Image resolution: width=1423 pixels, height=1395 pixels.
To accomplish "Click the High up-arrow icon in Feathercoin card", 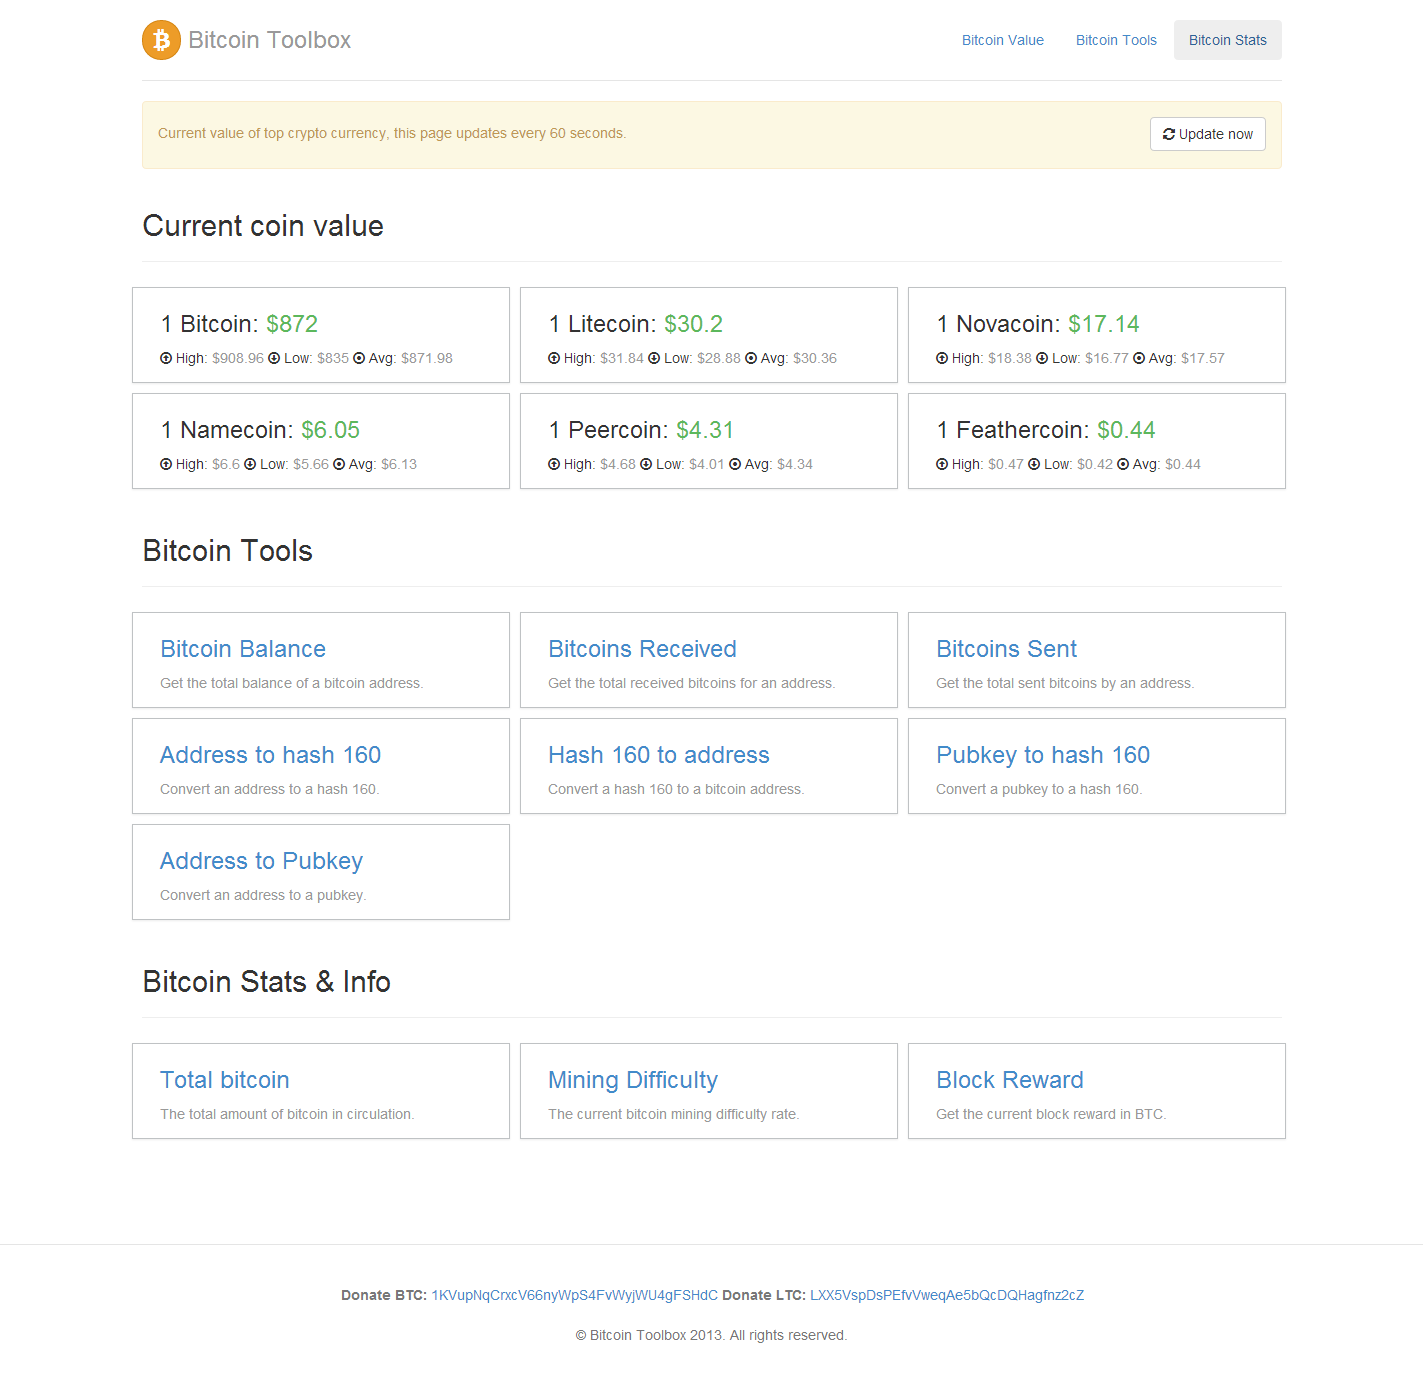I will click(942, 464).
